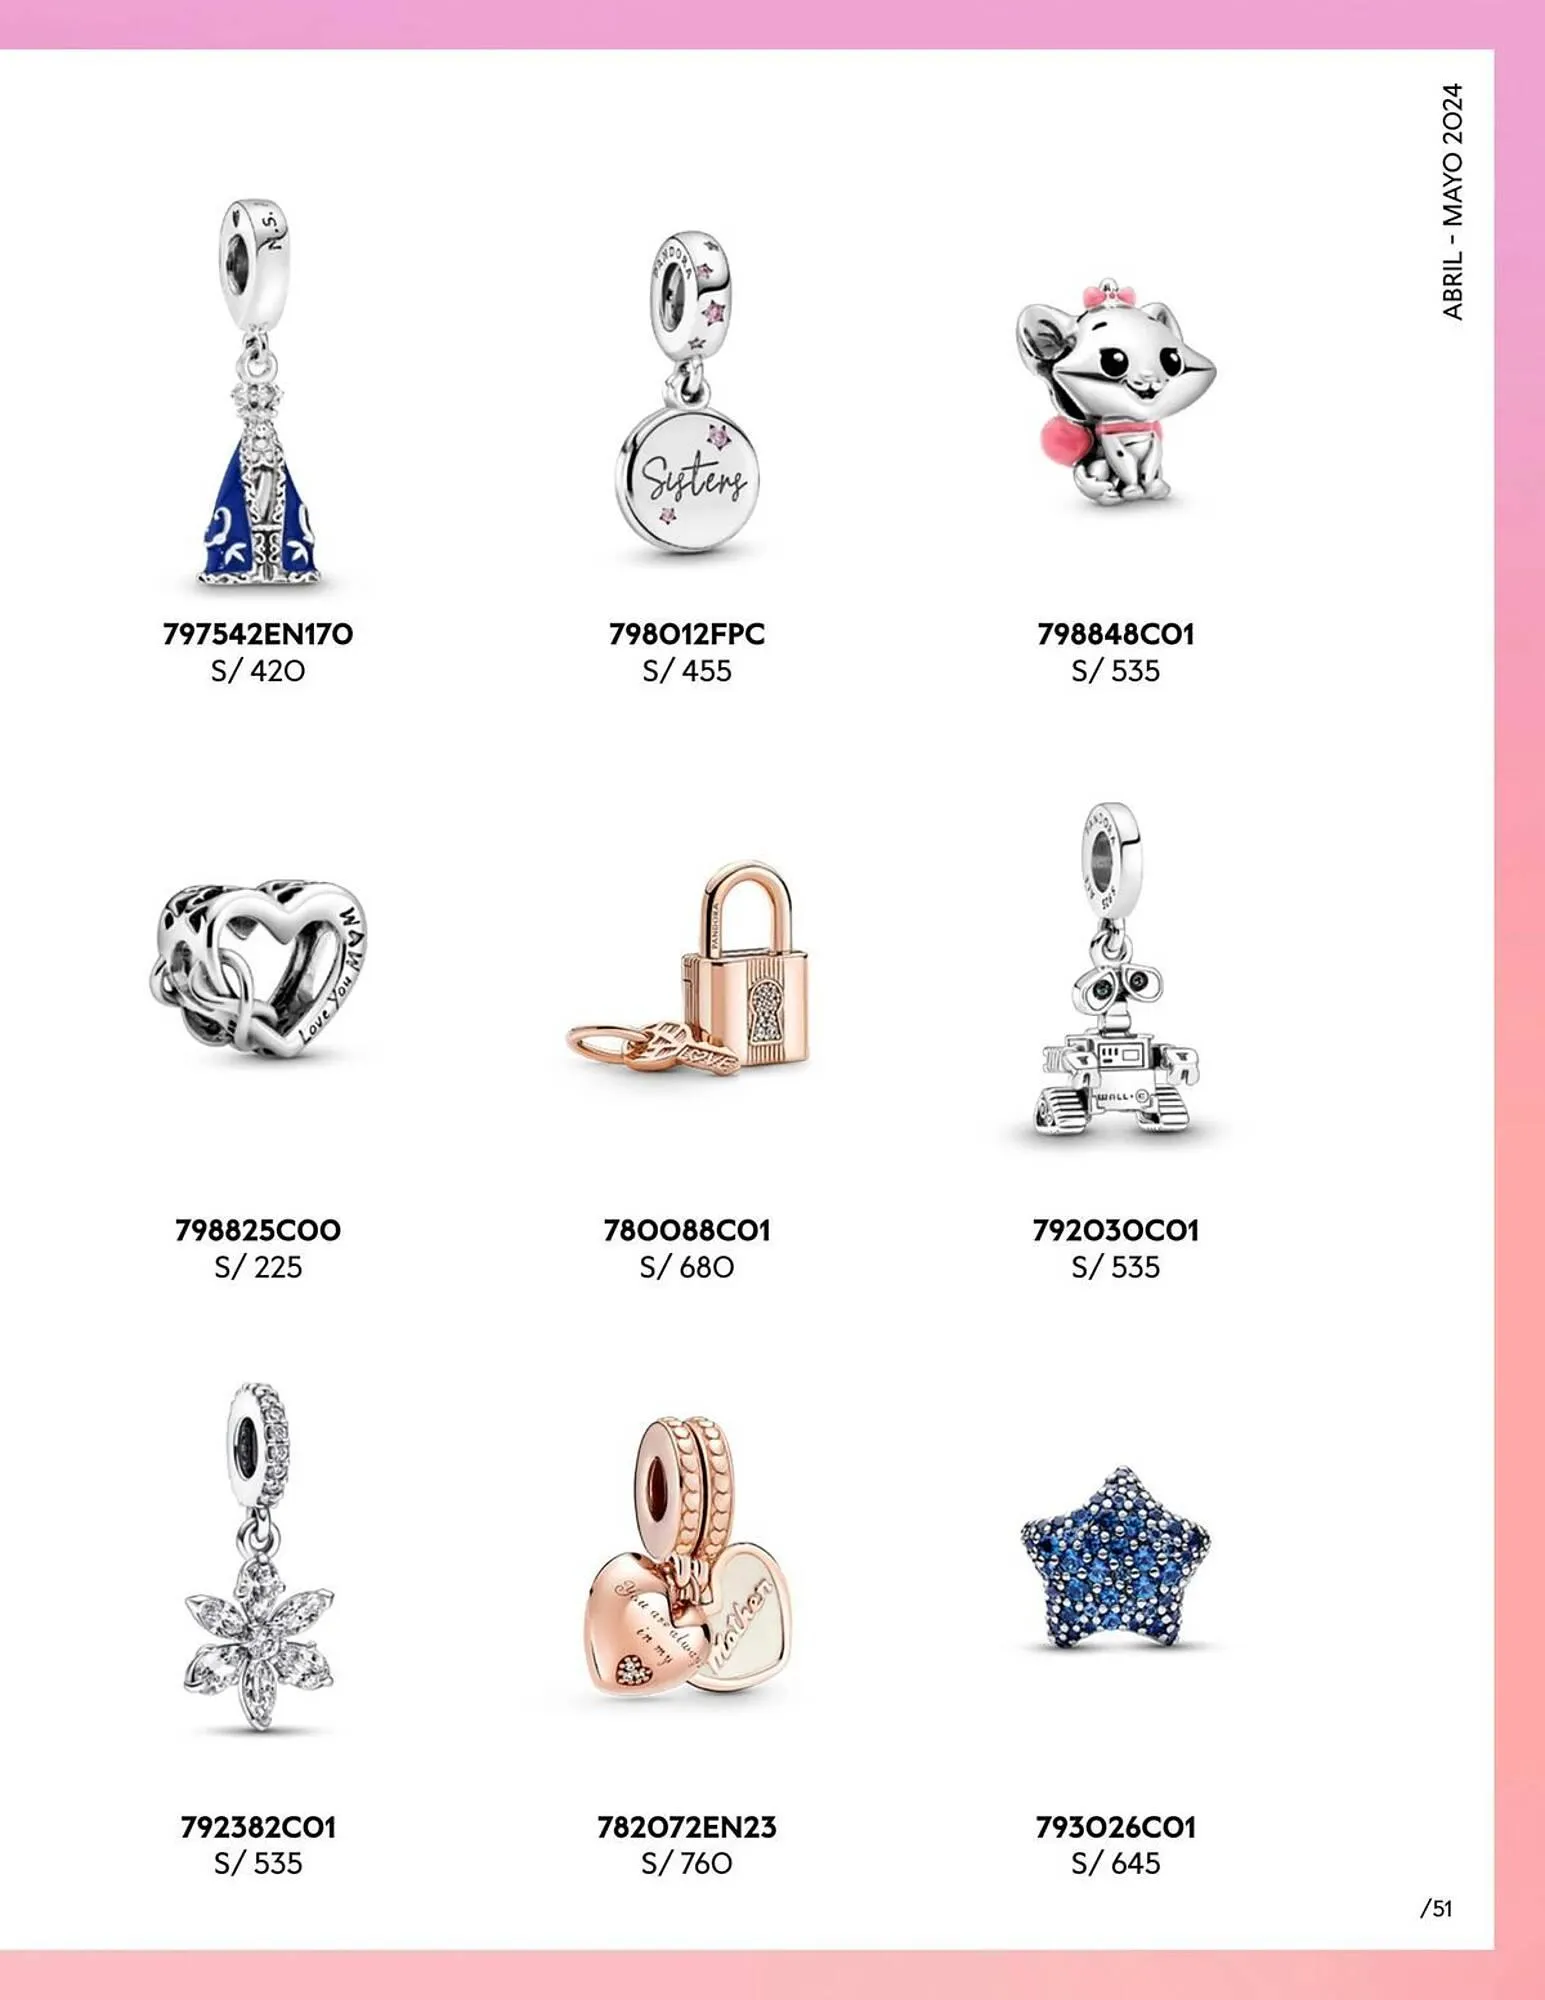
Task: Click the ABRIL - MAYO 2024 label
Action: point(1452,201)
